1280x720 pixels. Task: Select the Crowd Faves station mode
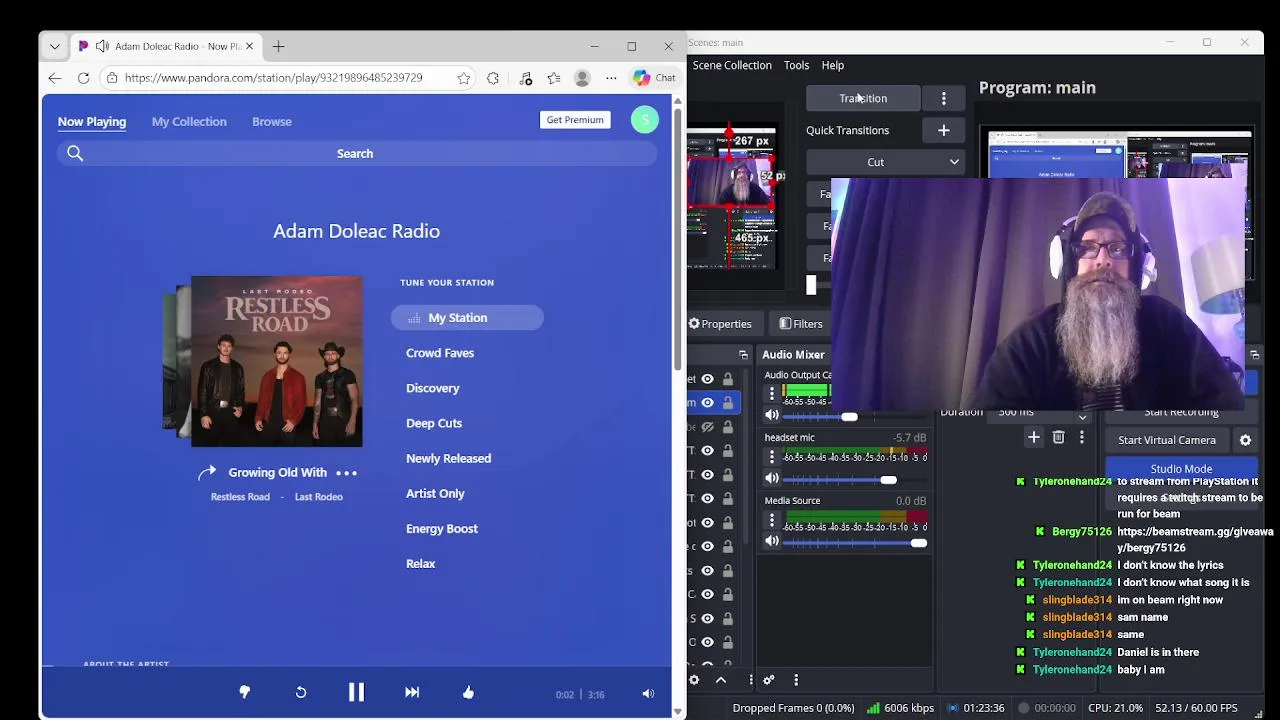pyautogui.click(x=440, y=353)
